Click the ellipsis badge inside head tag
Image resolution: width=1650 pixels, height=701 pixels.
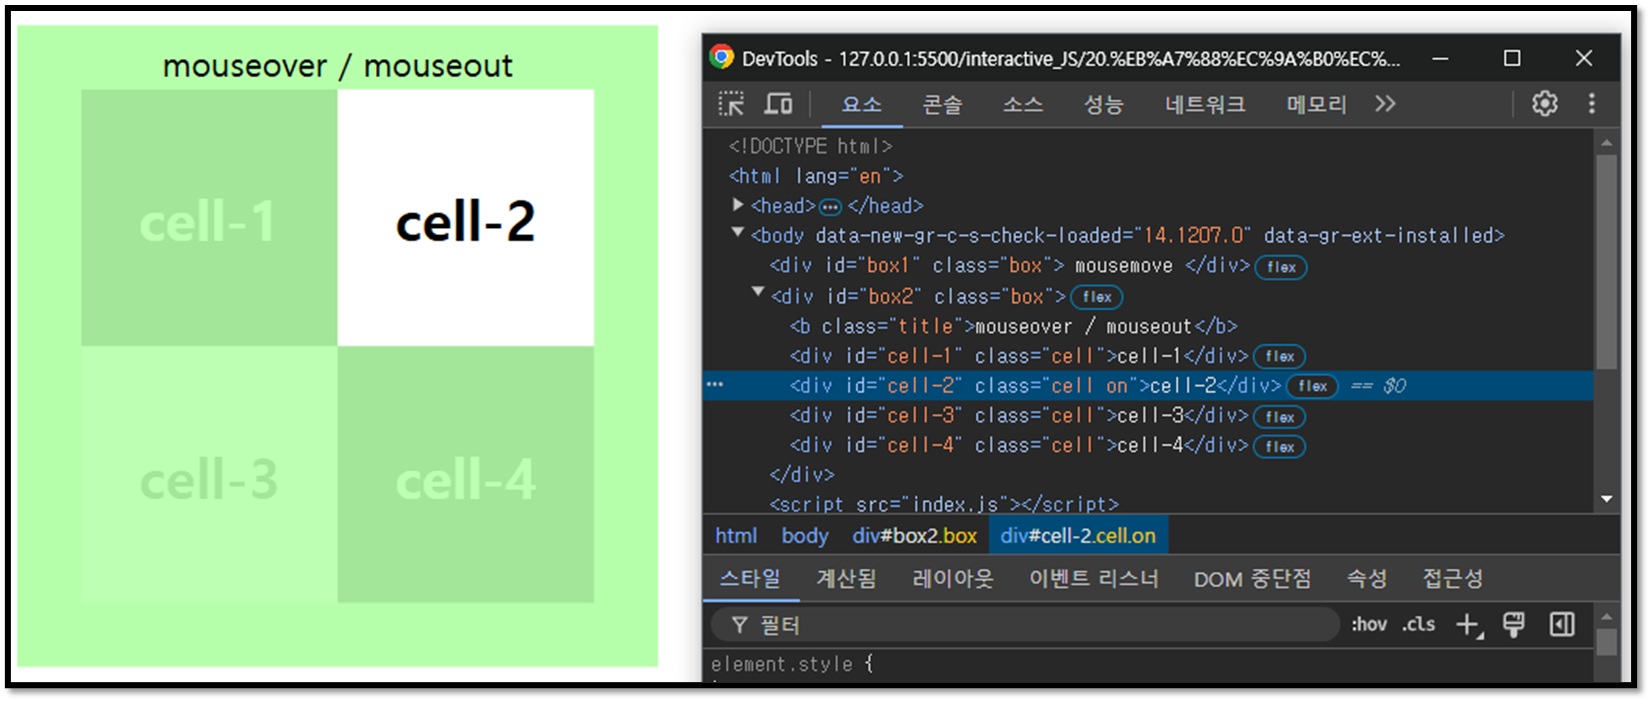830,207
